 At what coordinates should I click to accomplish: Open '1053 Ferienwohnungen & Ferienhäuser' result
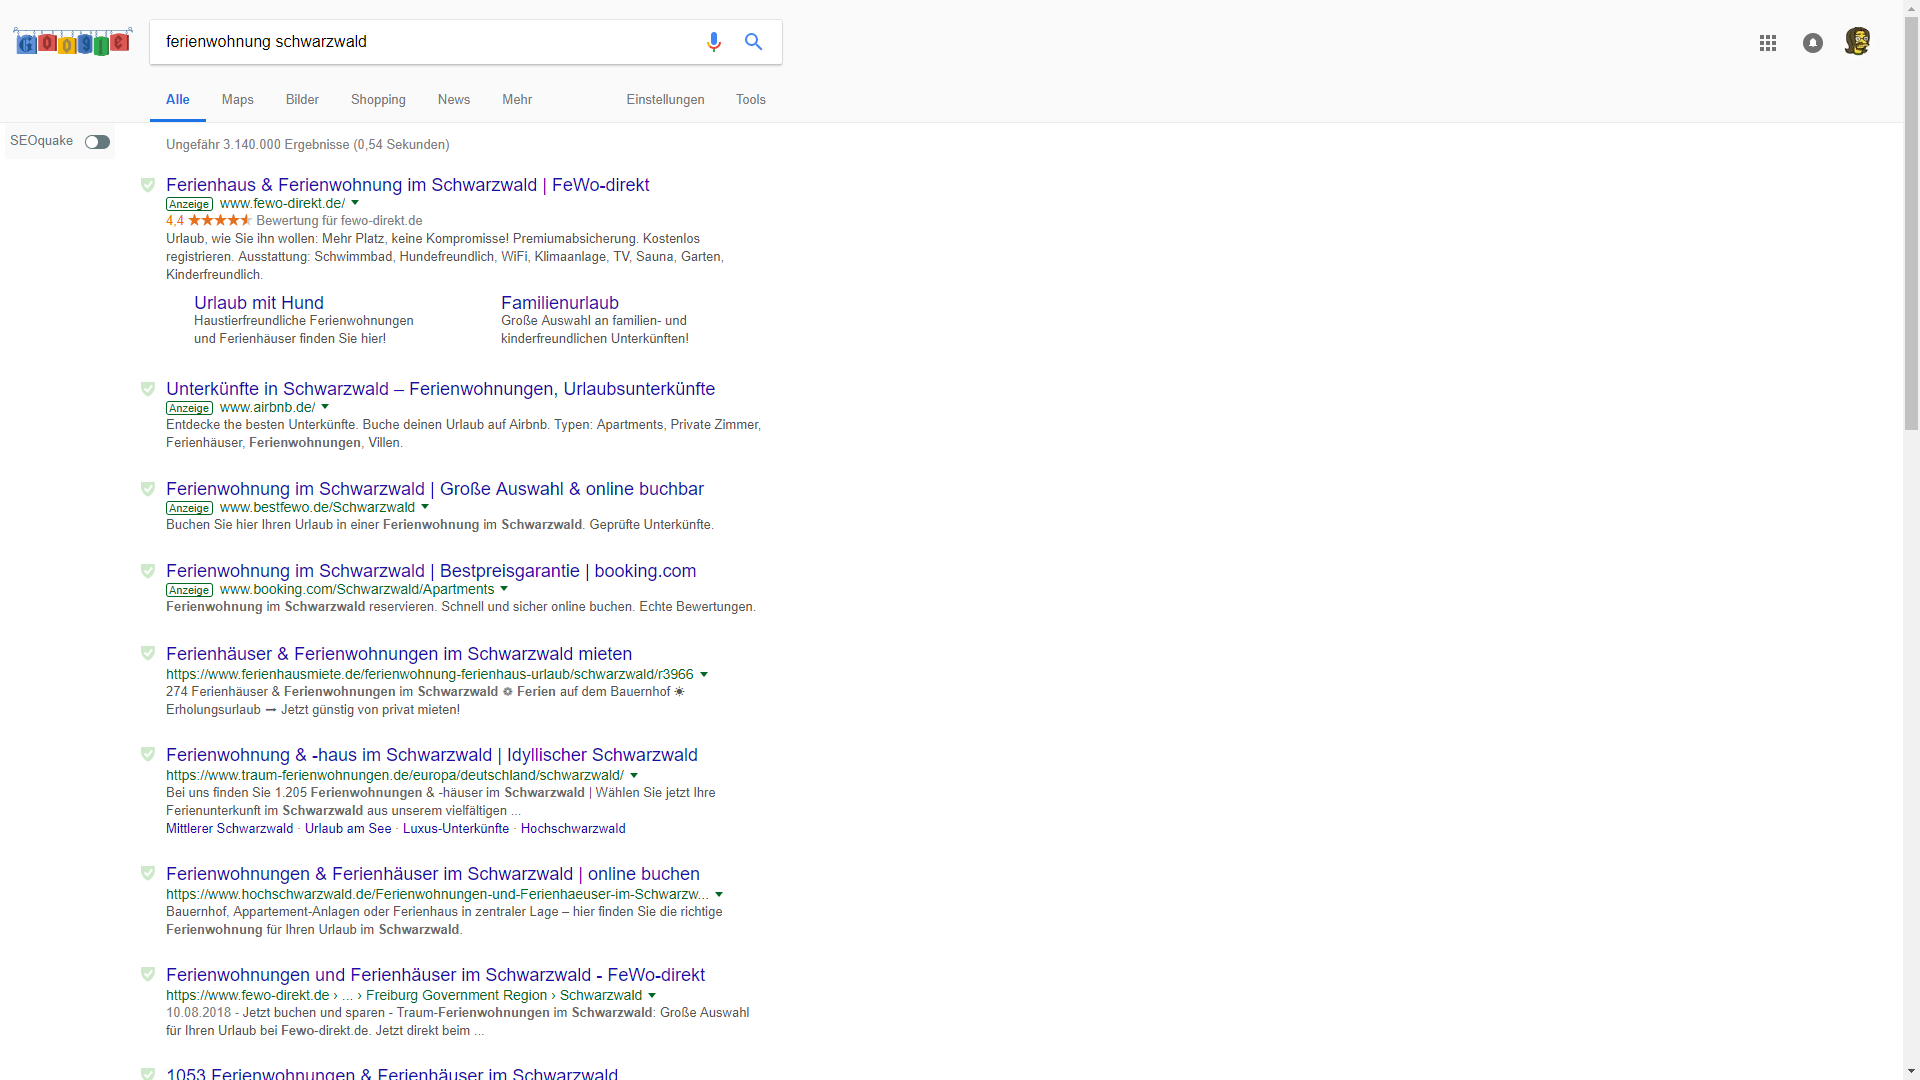(x=392, y=1073)
